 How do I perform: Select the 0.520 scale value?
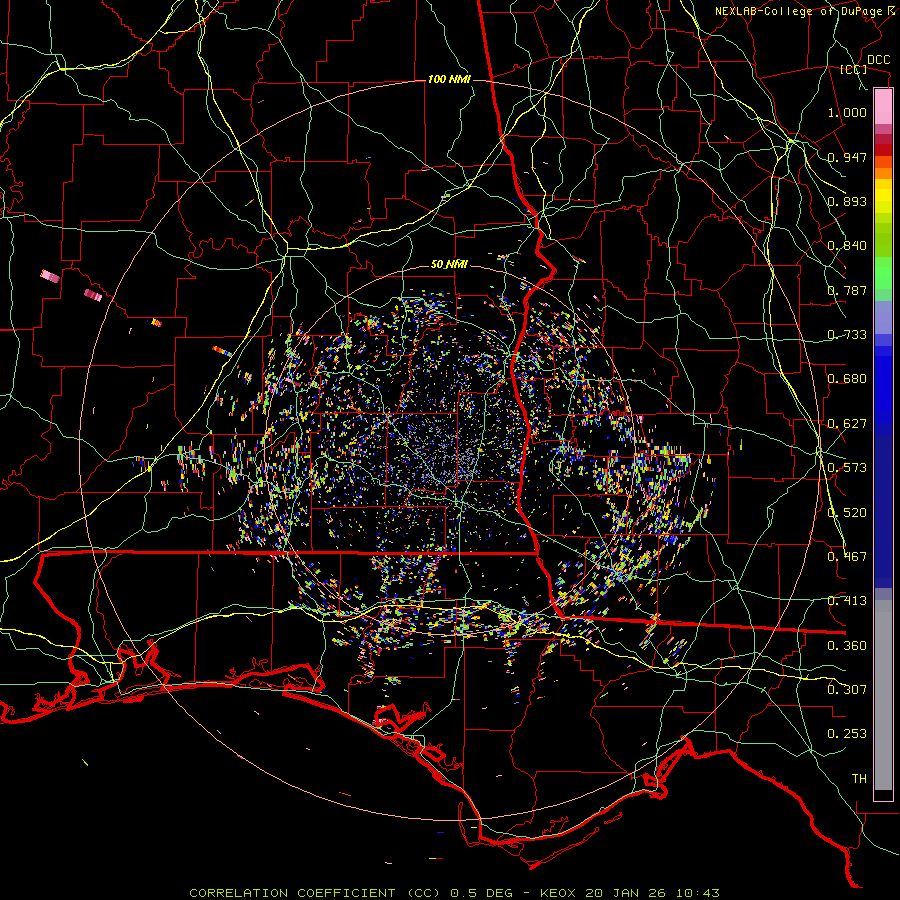click(847, 513)
